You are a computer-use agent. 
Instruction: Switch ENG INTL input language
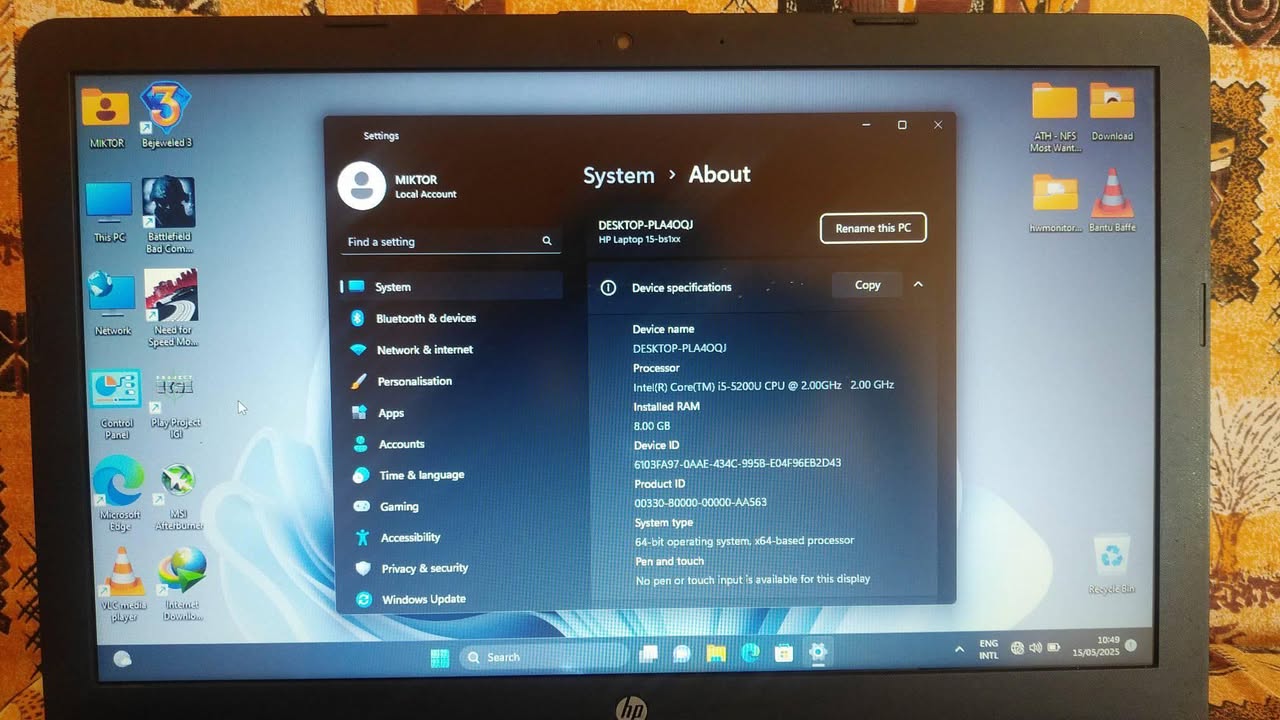pos(988,649)
